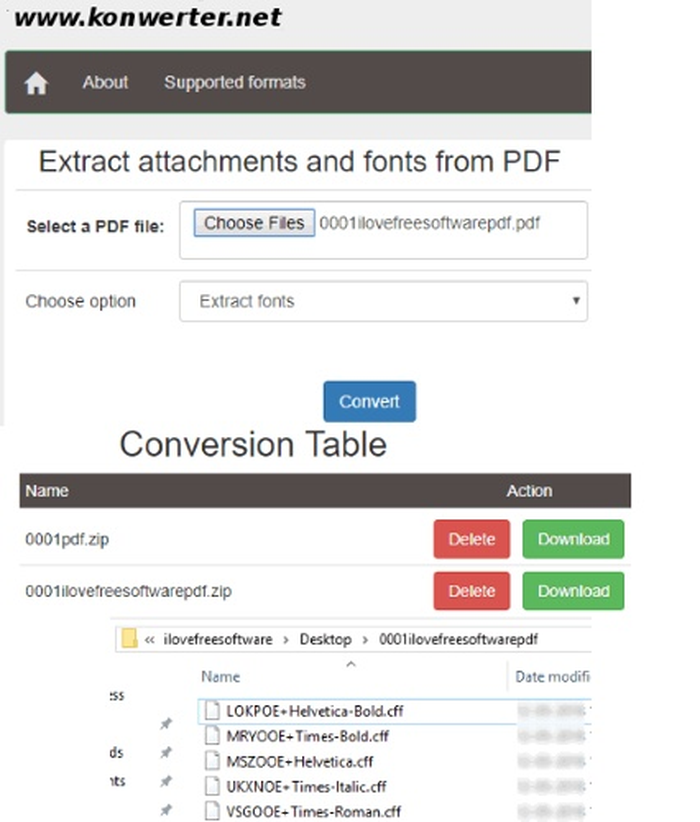Select the MSZOOE+Helvetica.cff file icon
The height and width of the screenshot is (822, 700).
212,761
